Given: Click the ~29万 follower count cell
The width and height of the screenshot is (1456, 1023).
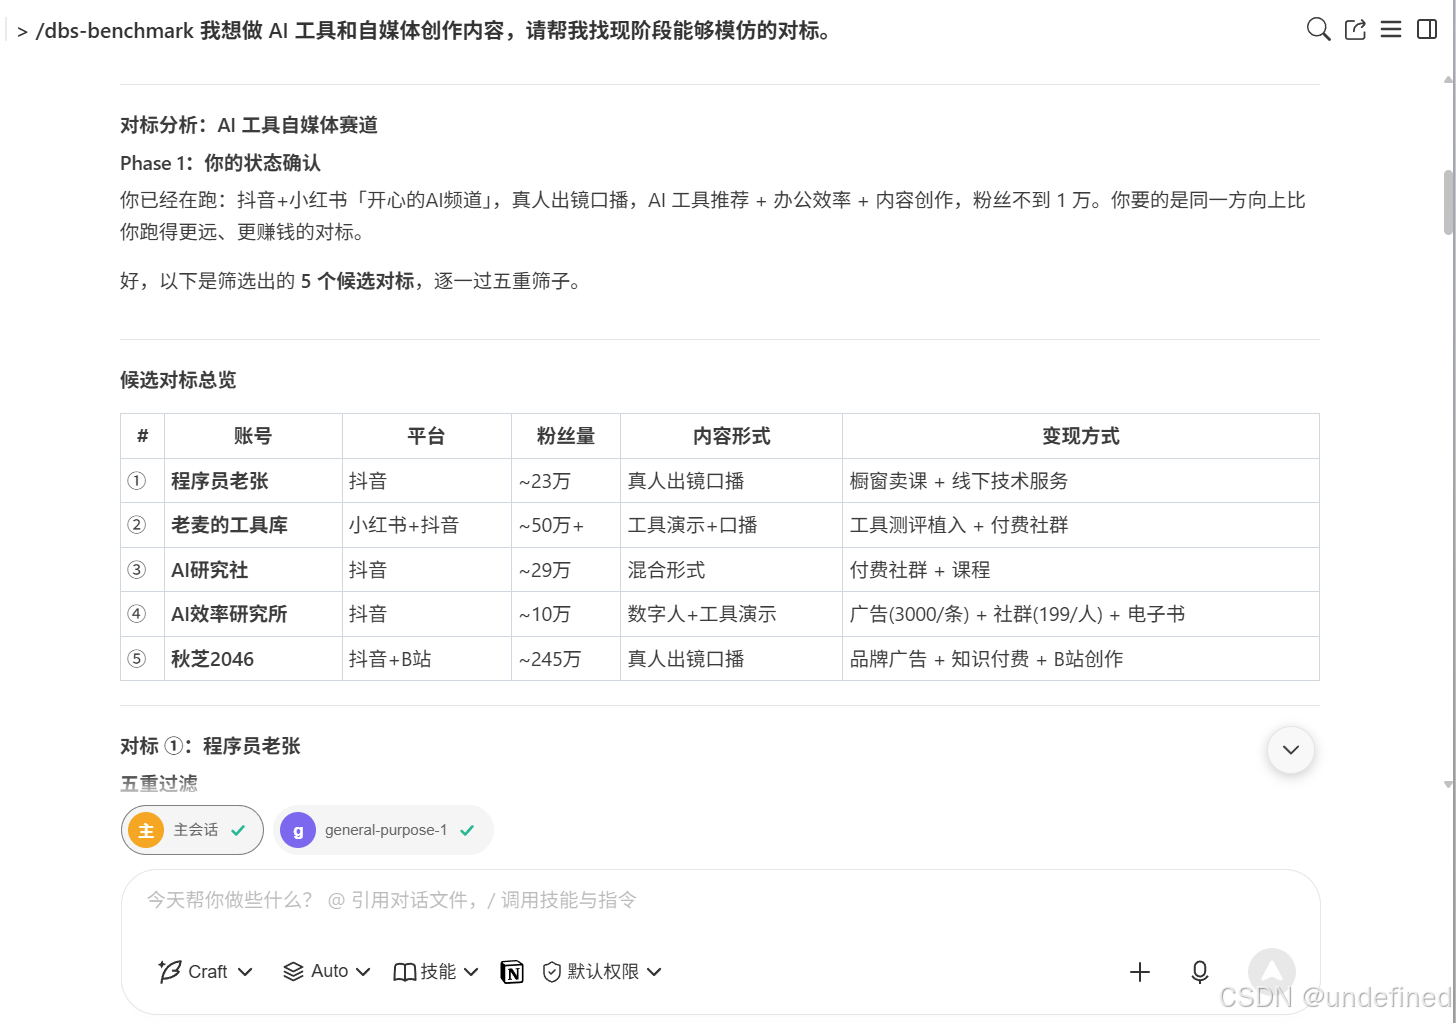Looking at the screenshot, I should click(x=566, y=570).
